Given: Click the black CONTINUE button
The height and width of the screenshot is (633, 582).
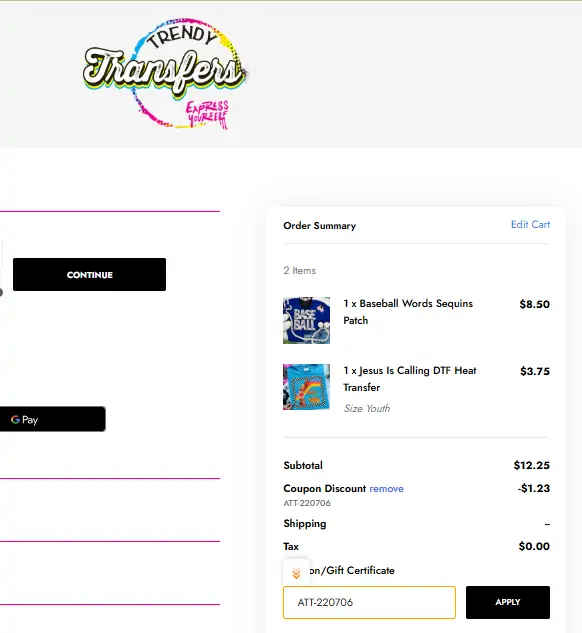Looking at the screenshot, I should 89,275.
